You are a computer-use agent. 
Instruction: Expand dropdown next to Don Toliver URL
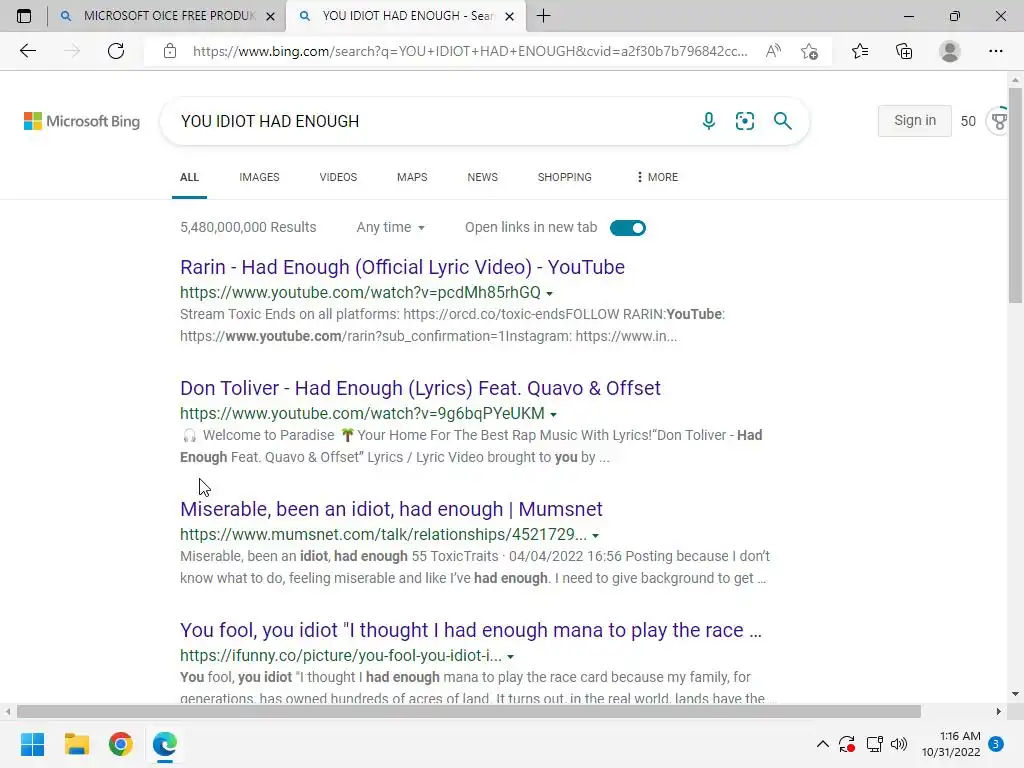click(x=553, y=414)
